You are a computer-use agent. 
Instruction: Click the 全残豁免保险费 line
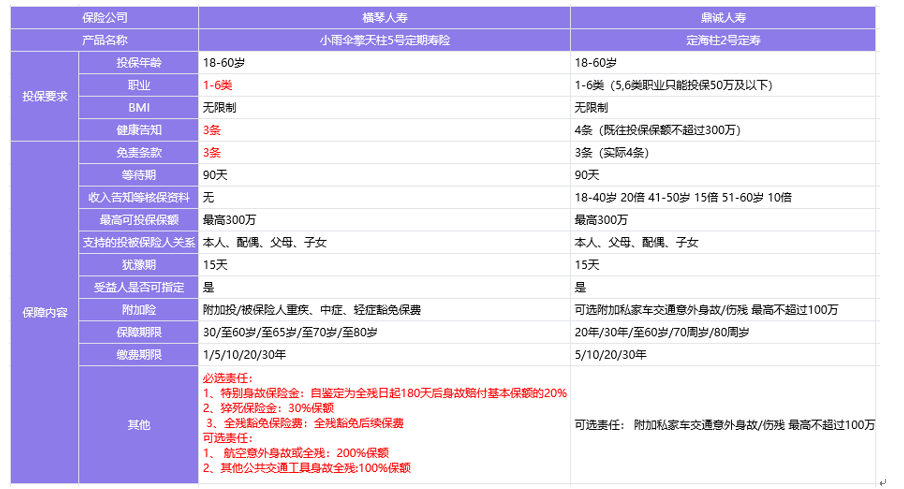[304, 423]
